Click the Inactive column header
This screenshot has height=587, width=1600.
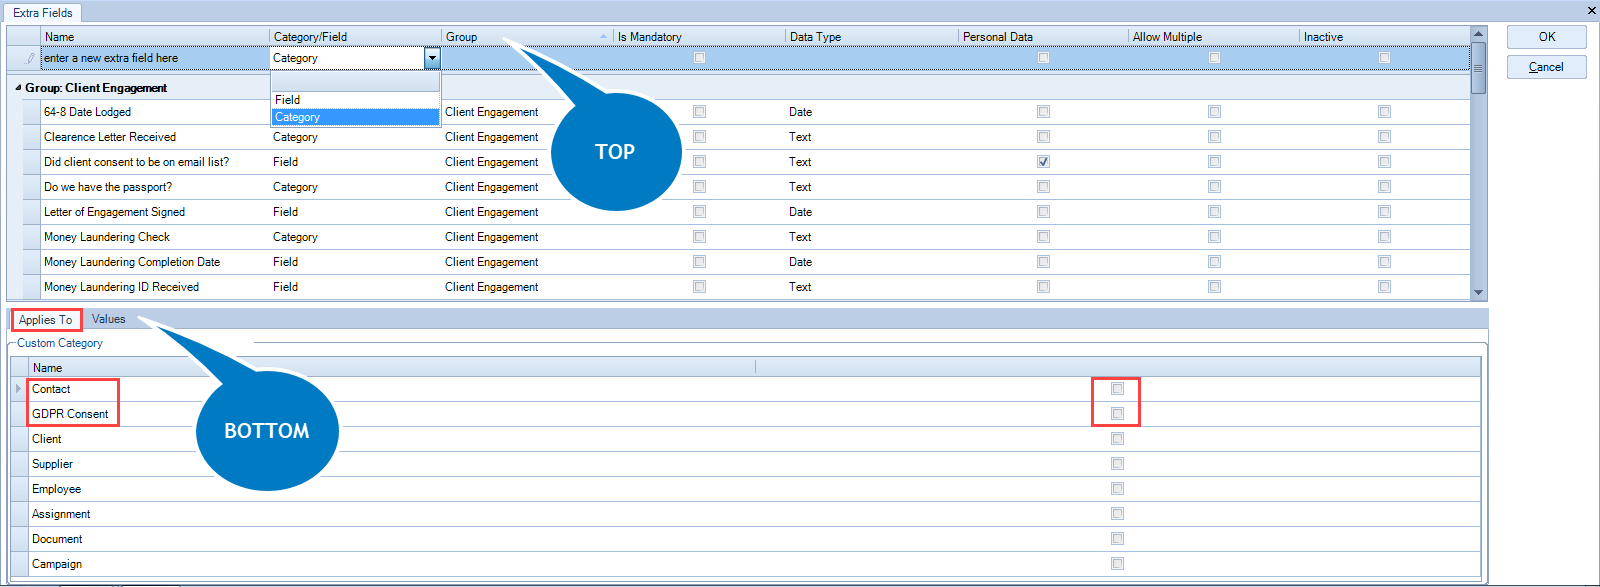pos(1385,37)
